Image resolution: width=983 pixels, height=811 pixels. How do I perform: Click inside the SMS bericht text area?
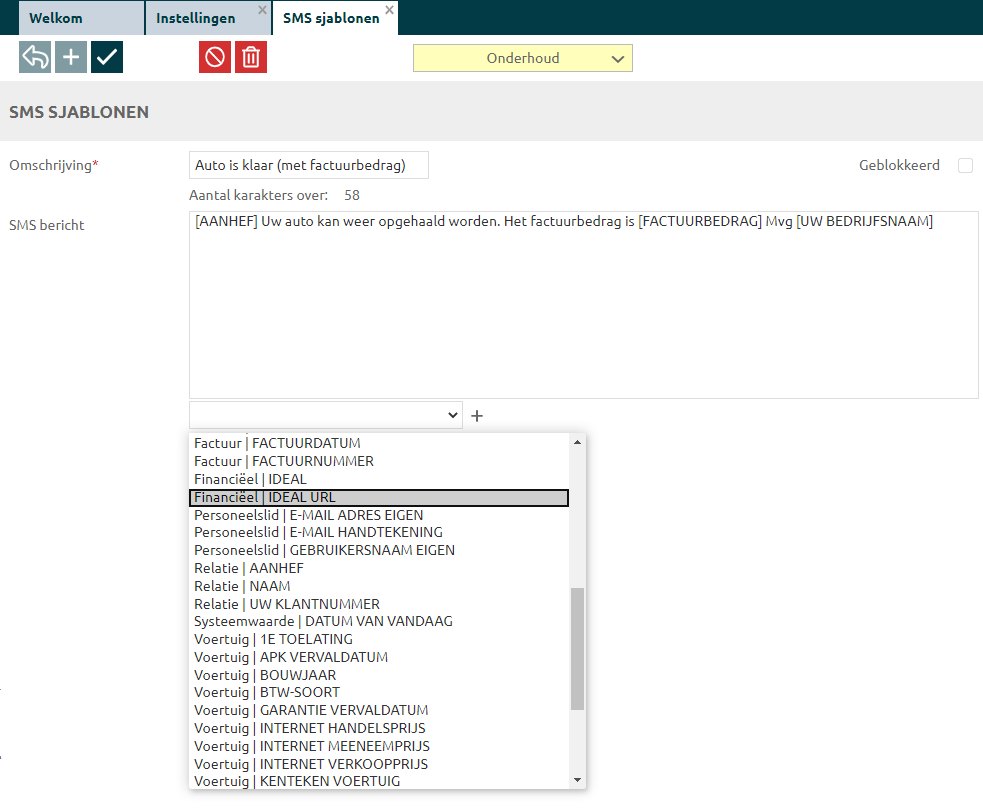tap(582, 310)
